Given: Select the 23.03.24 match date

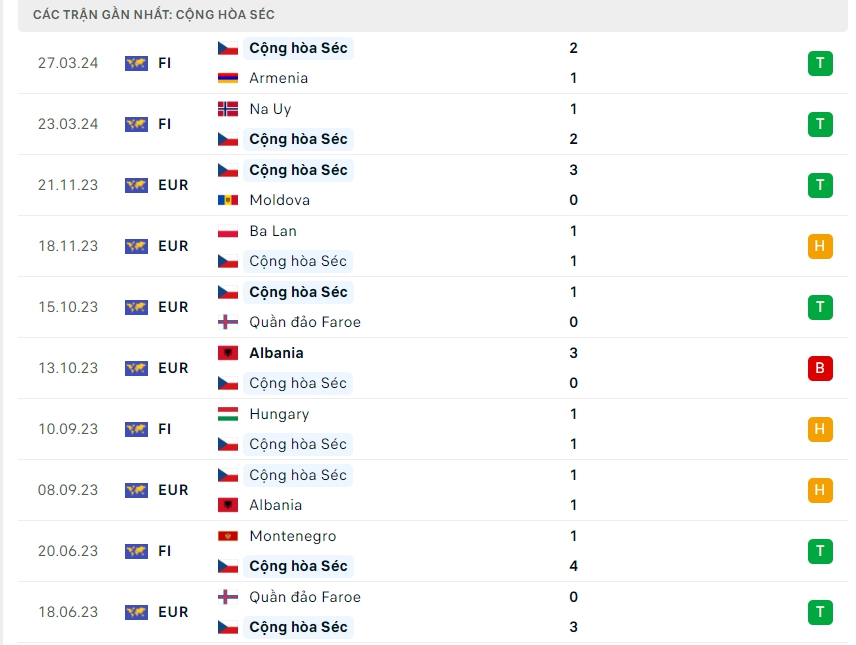Looking at the screenshot, I should [68, 124].
